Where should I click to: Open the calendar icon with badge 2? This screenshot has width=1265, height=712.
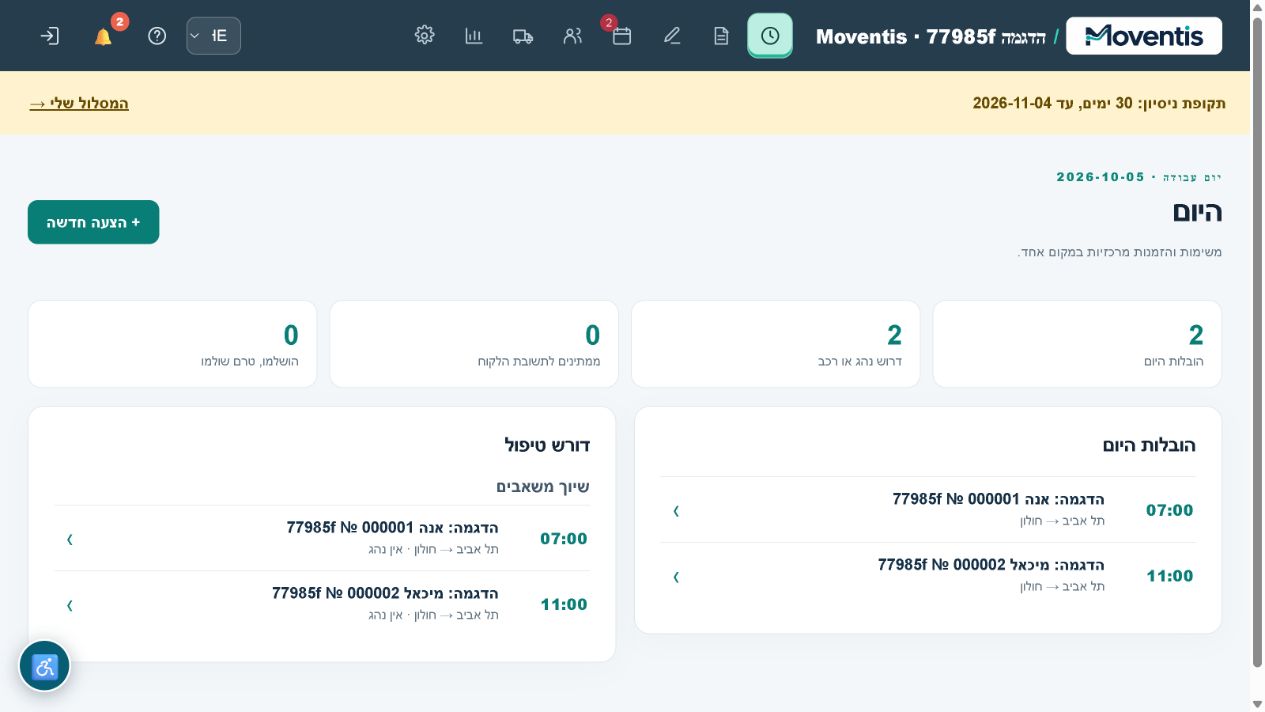(622, 36)
